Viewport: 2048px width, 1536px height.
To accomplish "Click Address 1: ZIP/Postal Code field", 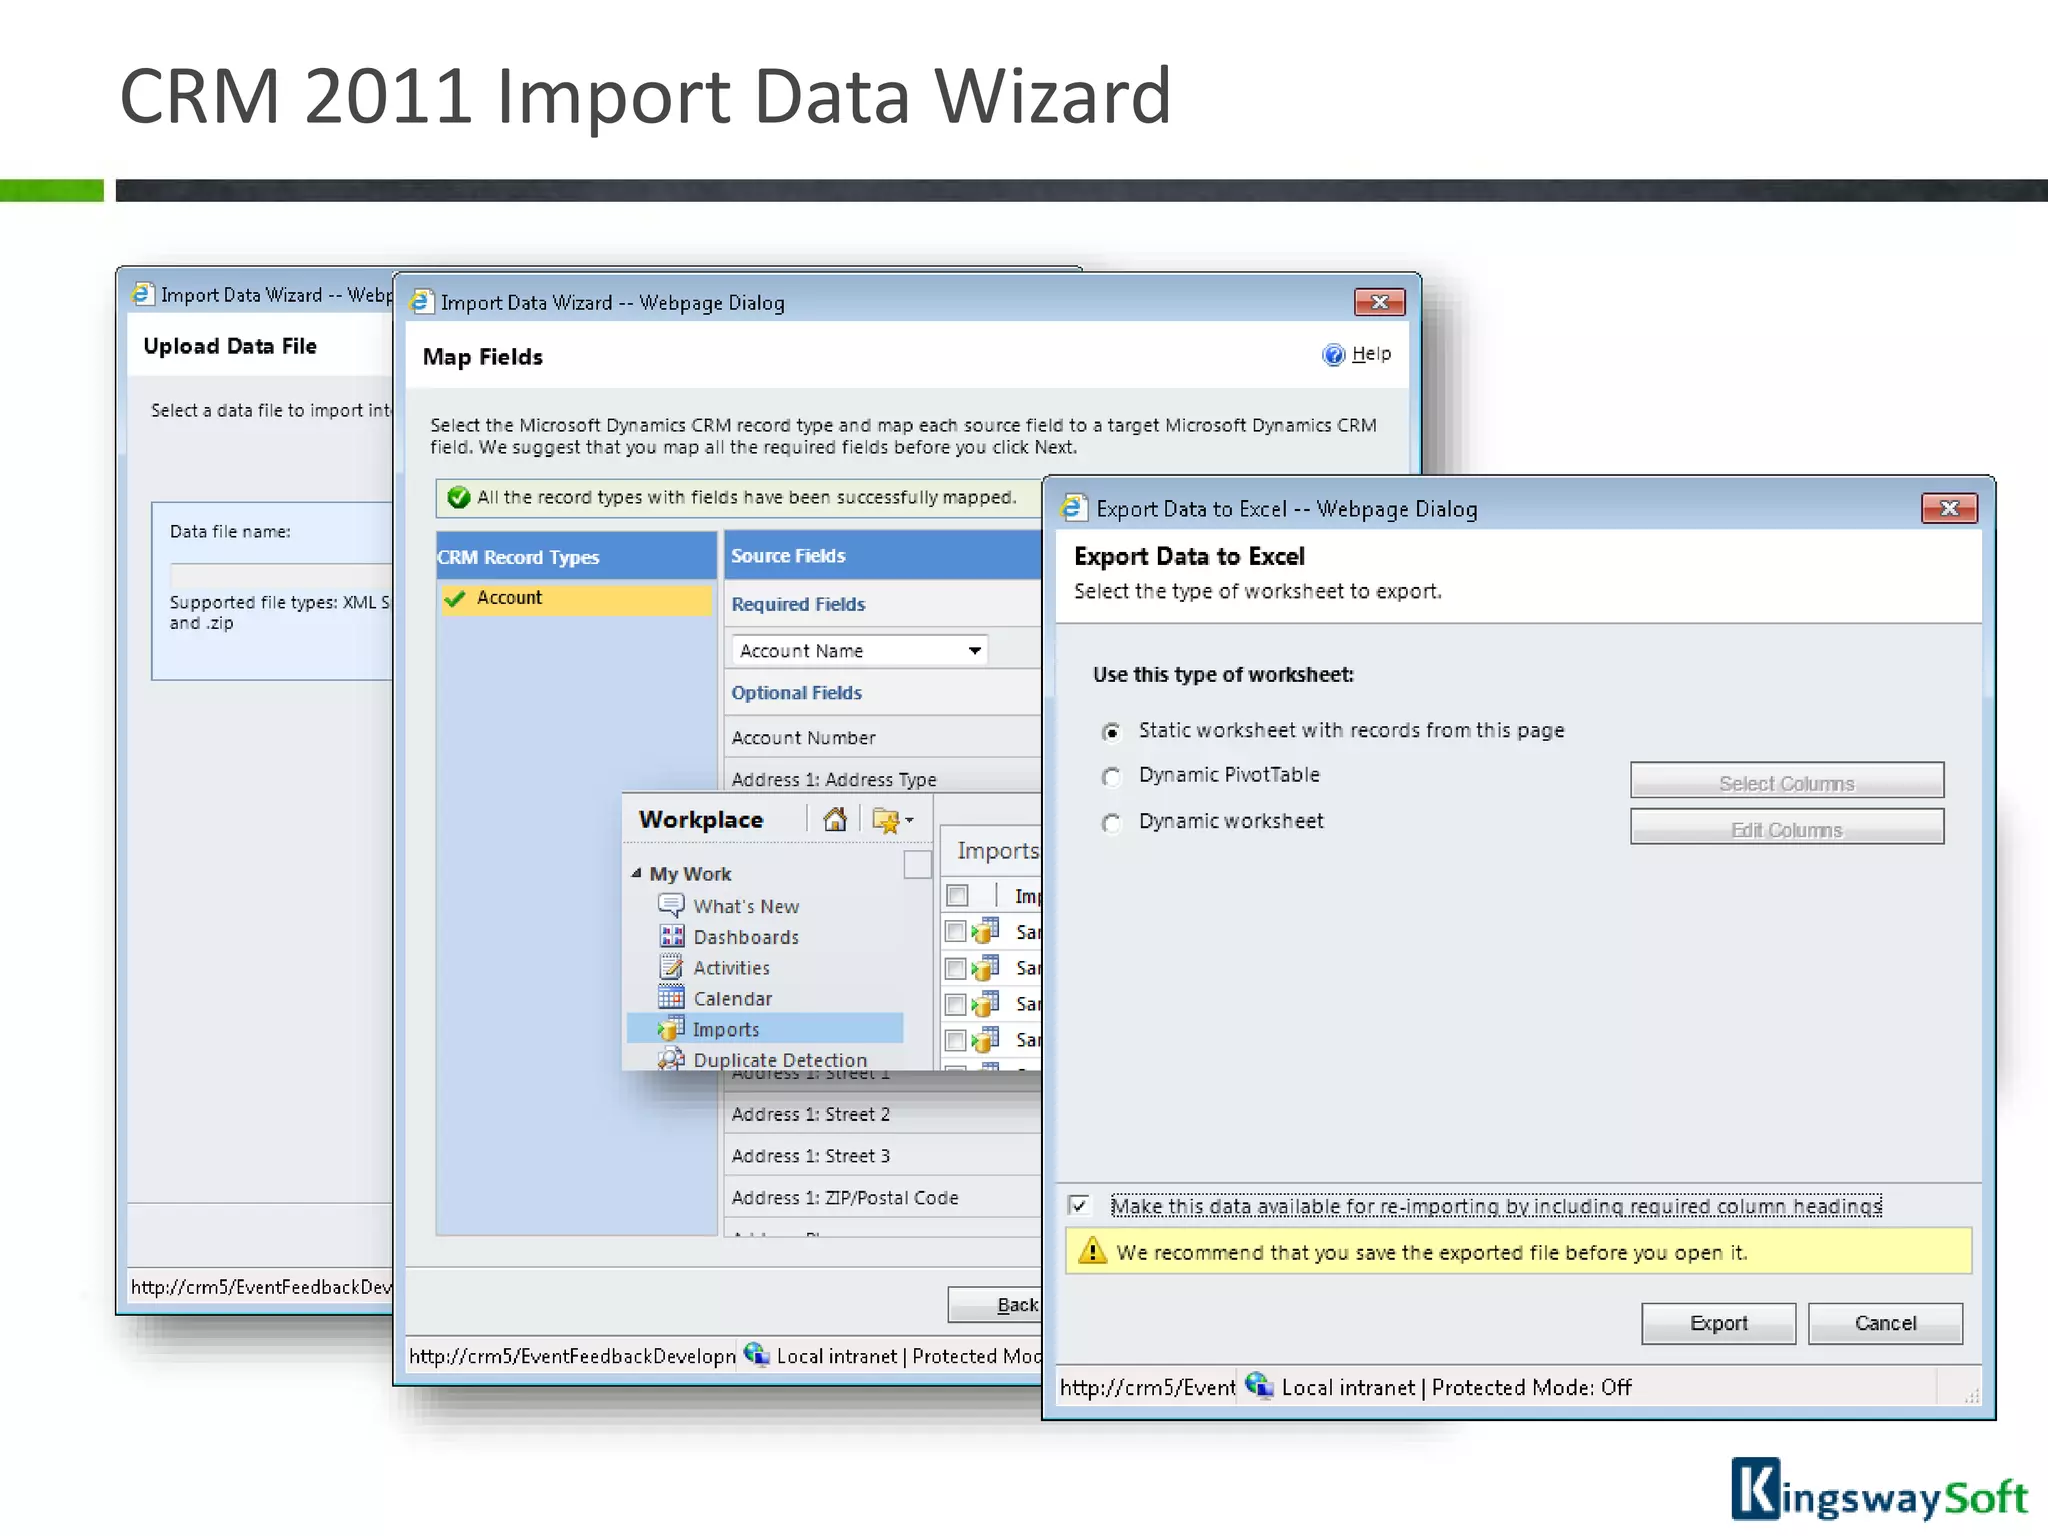I will [845, 1198].
